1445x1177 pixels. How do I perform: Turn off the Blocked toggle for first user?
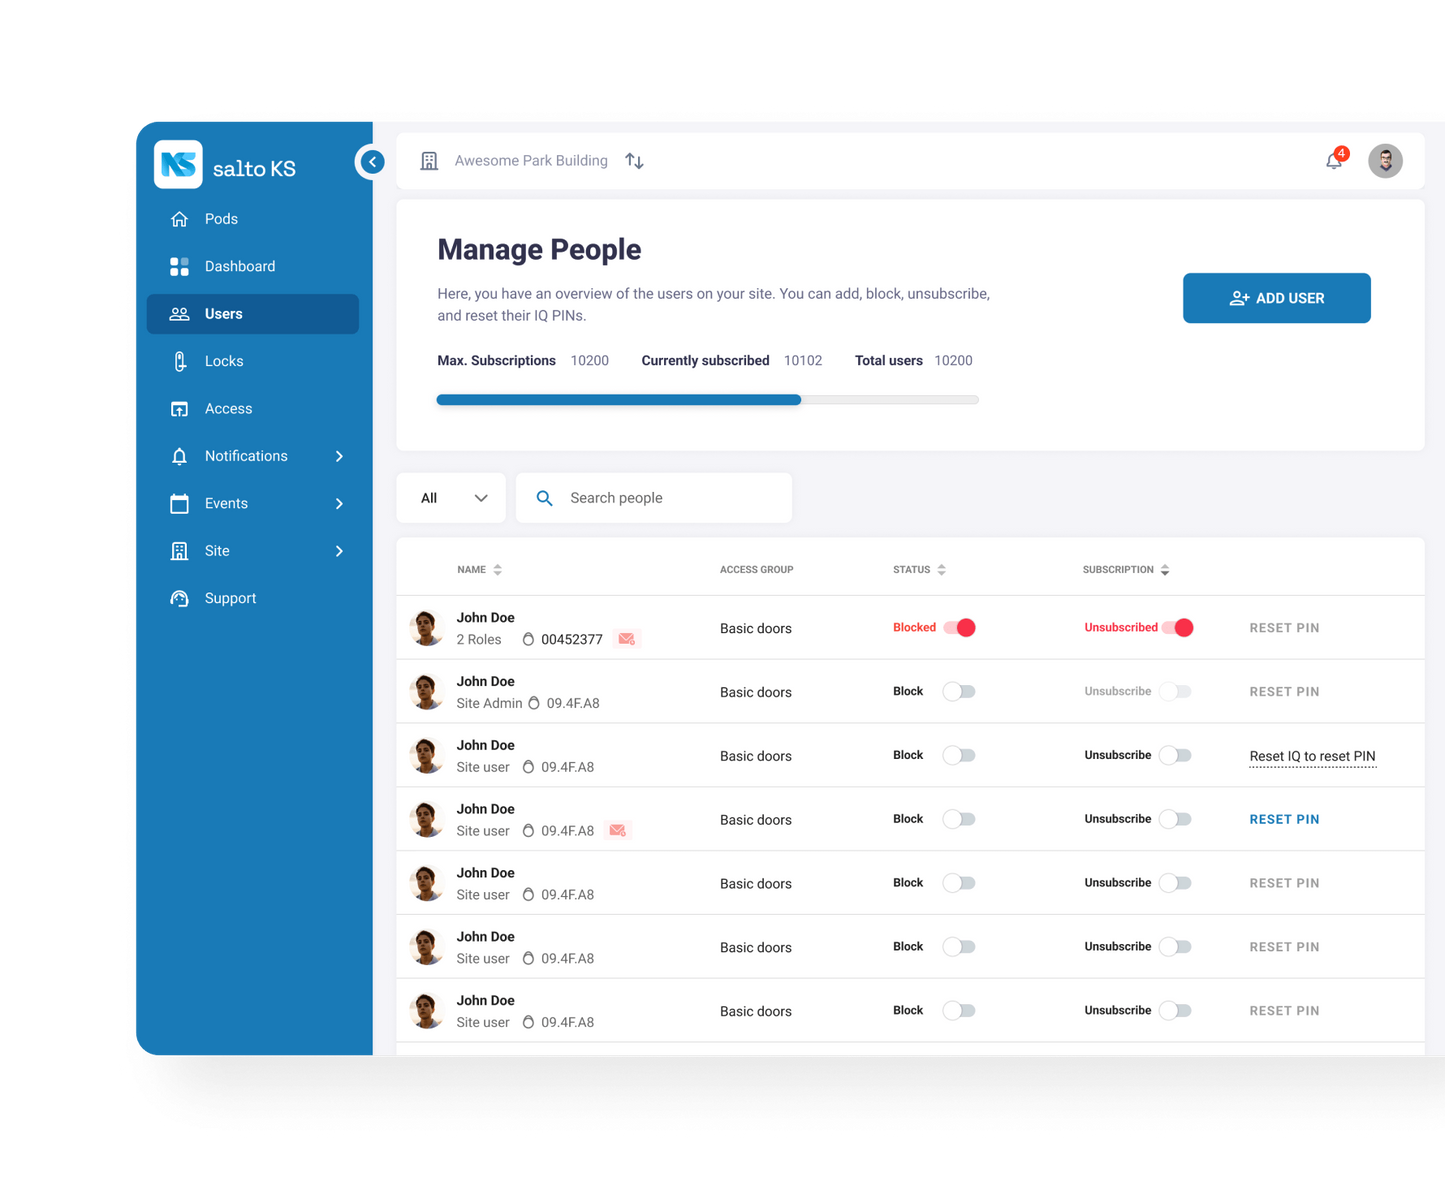tap(959, 628)
